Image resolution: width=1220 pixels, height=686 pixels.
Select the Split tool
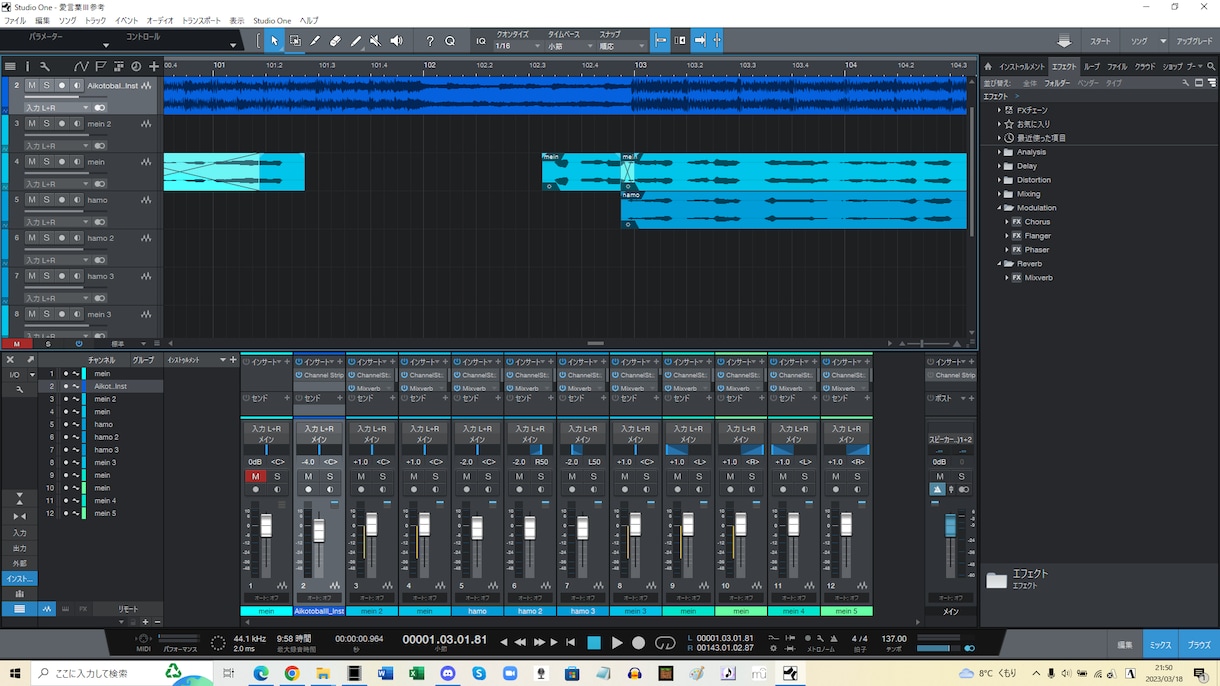coord(315,41)
